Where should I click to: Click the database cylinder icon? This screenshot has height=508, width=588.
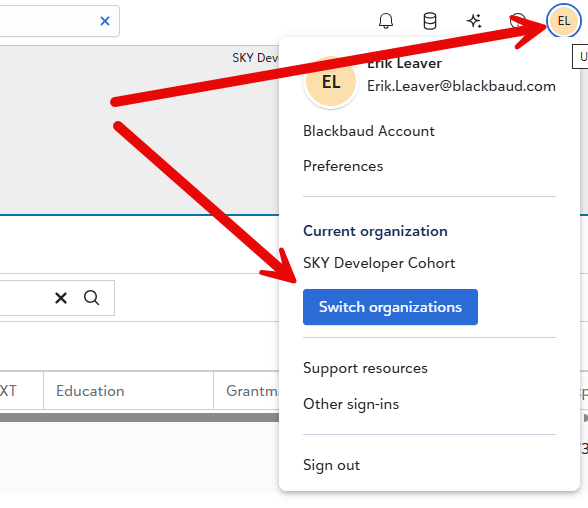(x=430, y=21)
